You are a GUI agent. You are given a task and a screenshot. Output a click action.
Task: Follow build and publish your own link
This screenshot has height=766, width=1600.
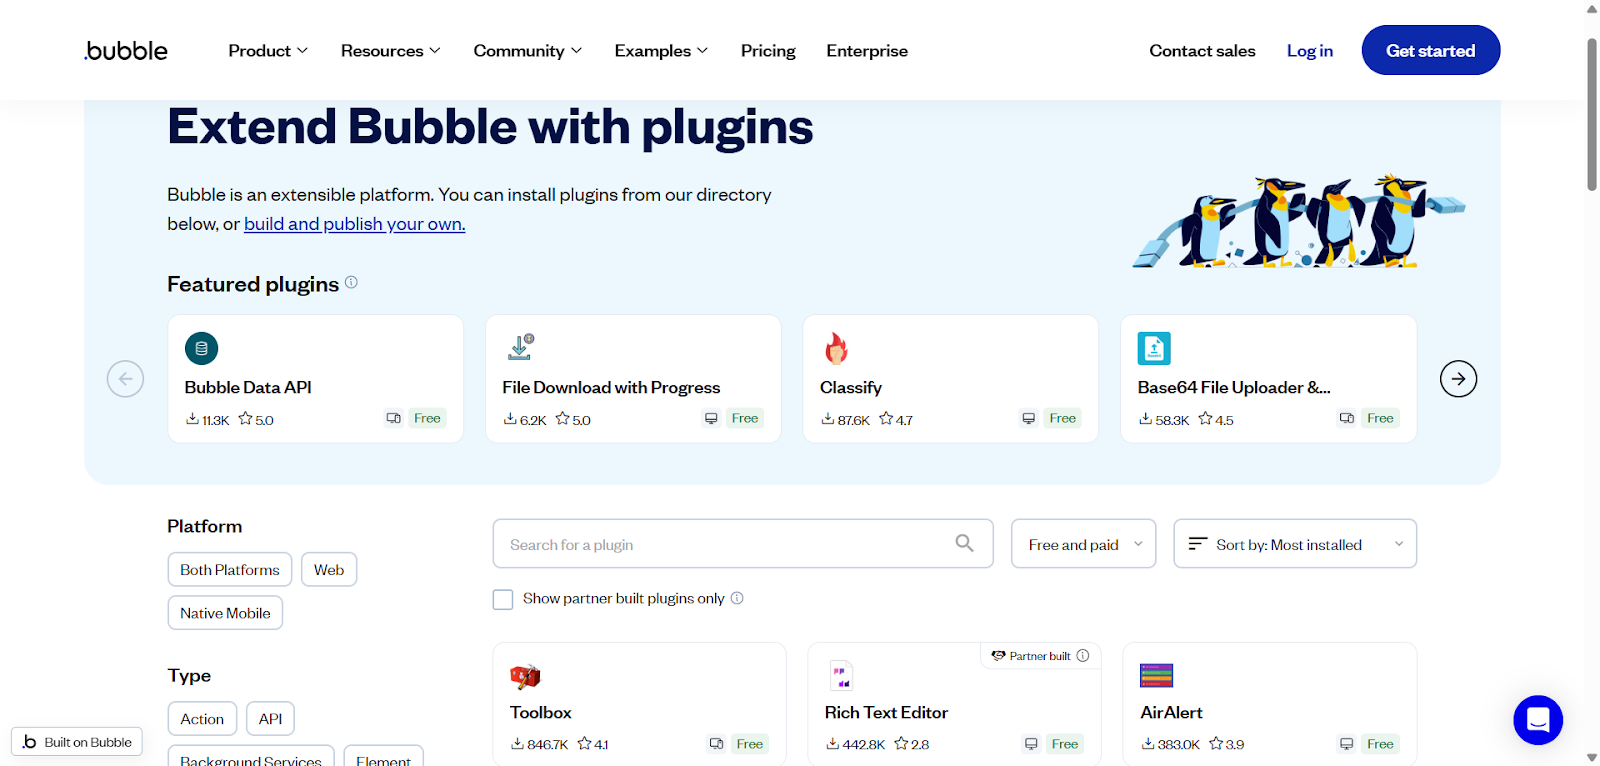coord(355,224)
